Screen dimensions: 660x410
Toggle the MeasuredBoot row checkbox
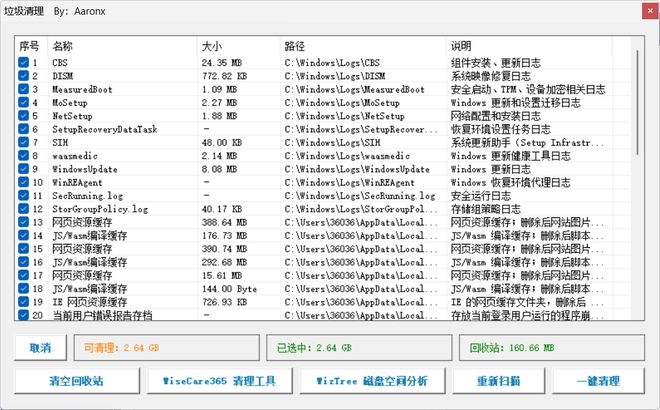(x=23, y=89)
